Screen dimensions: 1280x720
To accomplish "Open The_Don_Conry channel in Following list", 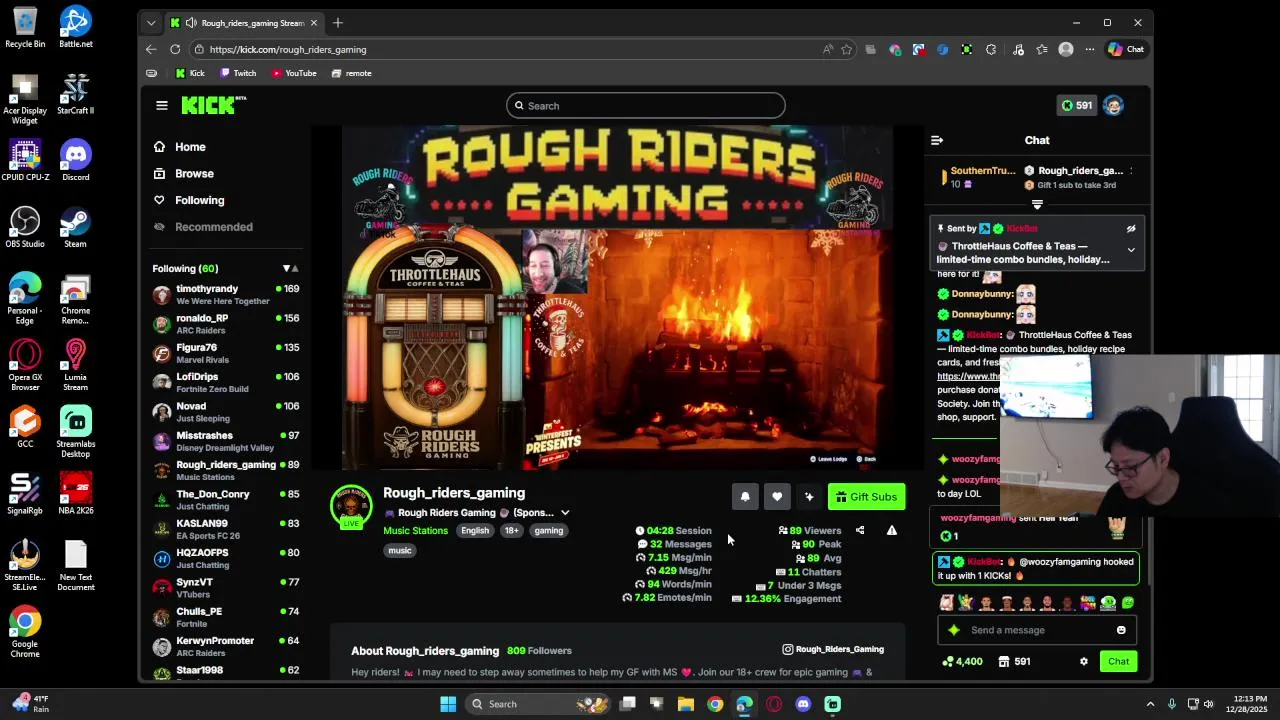I will tap(226, 499).
